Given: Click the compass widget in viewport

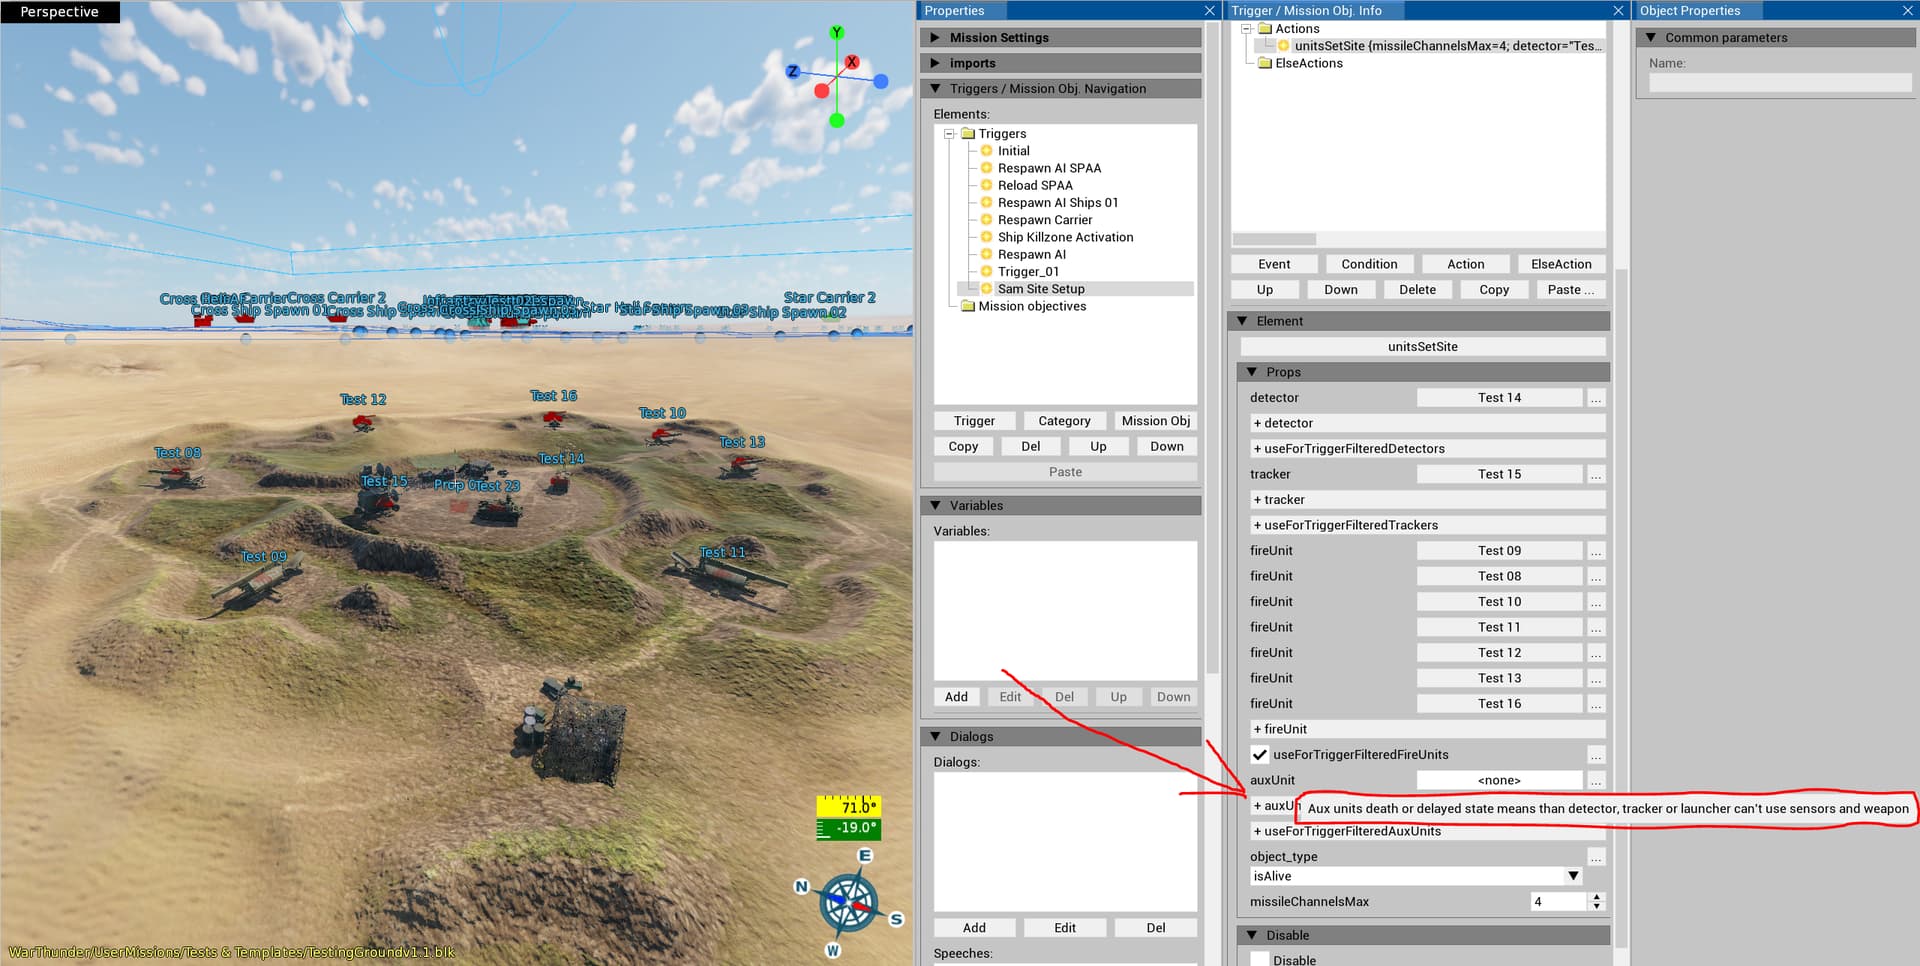Looking at the screenshot, I should (x=848, y=902).
